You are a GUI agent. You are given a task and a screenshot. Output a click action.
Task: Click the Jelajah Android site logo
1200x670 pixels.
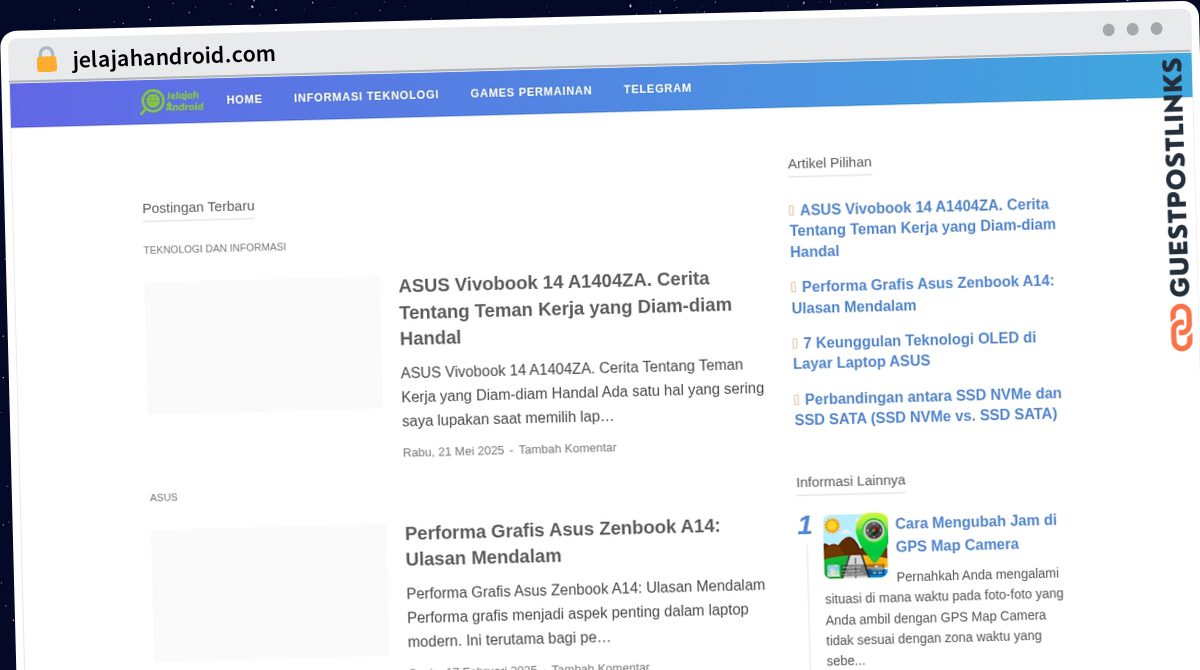172,101
